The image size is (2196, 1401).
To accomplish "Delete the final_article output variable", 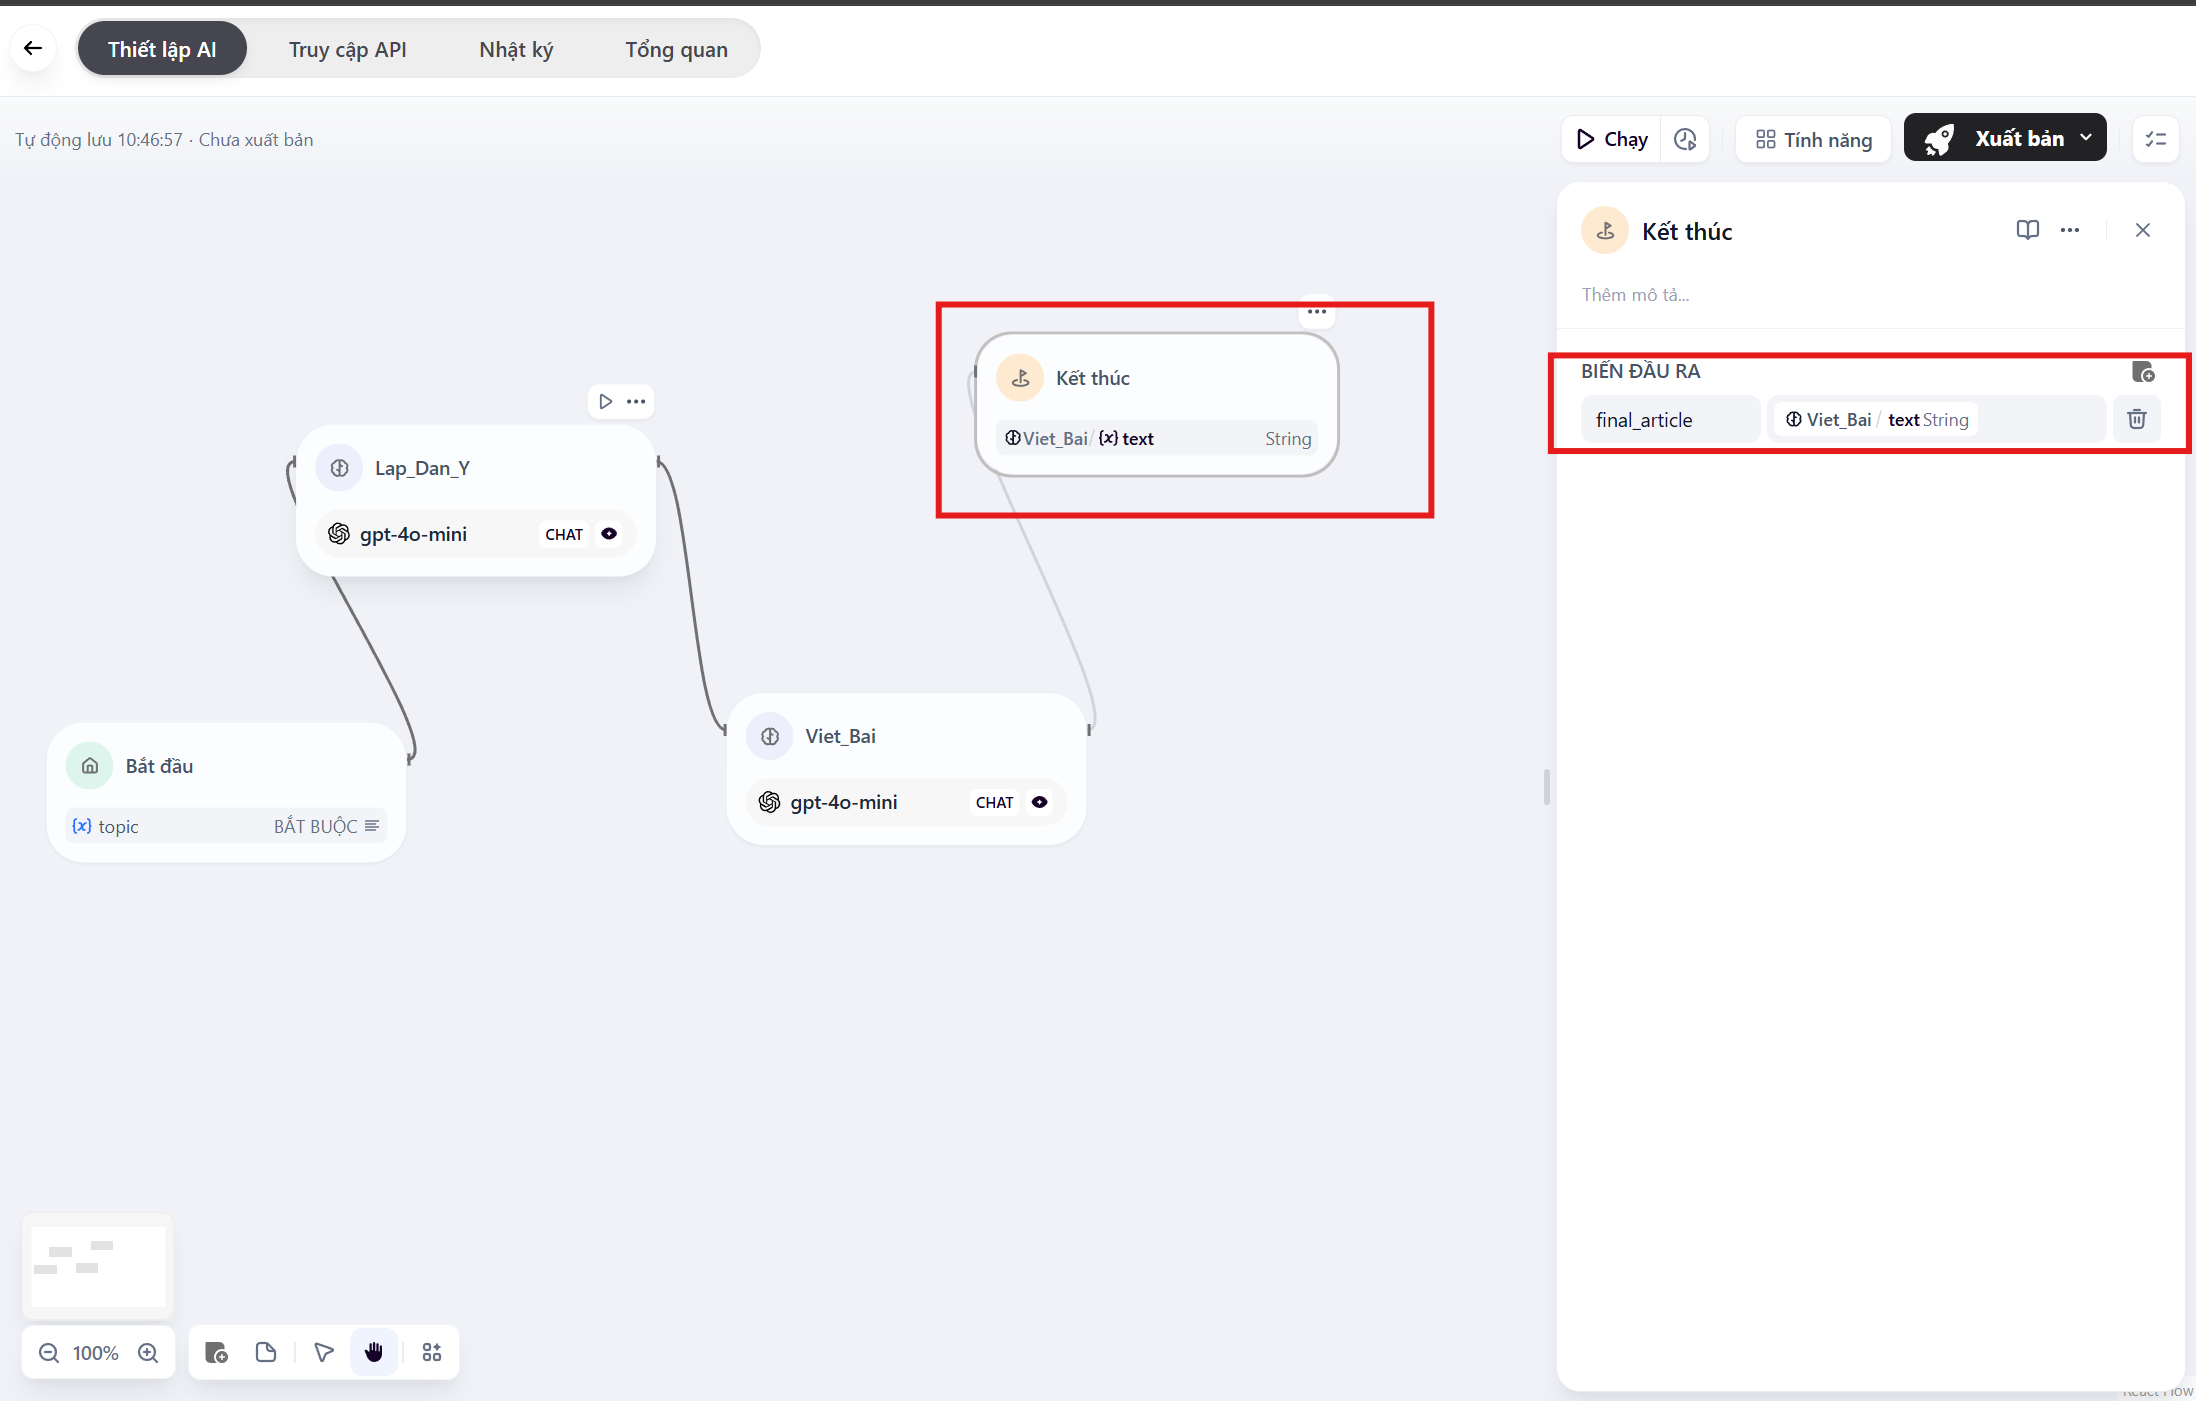I will coord(2136,419).
